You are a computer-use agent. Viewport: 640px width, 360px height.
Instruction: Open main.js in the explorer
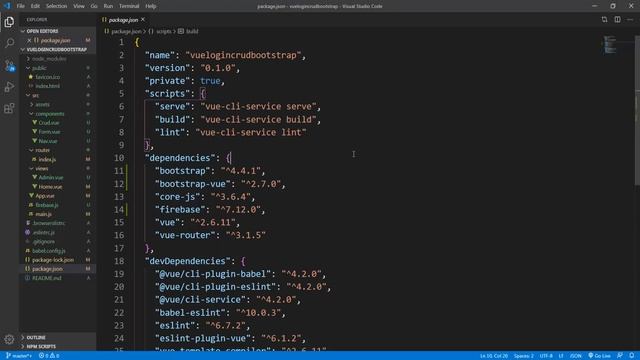click(57, 214)
